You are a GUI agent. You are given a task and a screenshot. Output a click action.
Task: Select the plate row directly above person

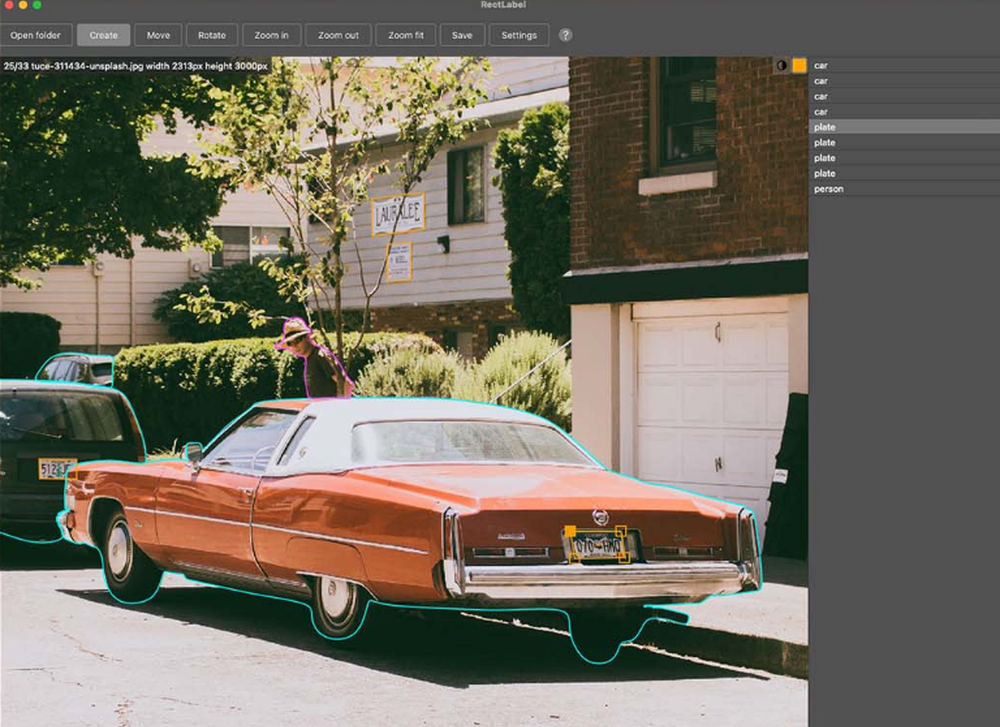click(904, 173)
